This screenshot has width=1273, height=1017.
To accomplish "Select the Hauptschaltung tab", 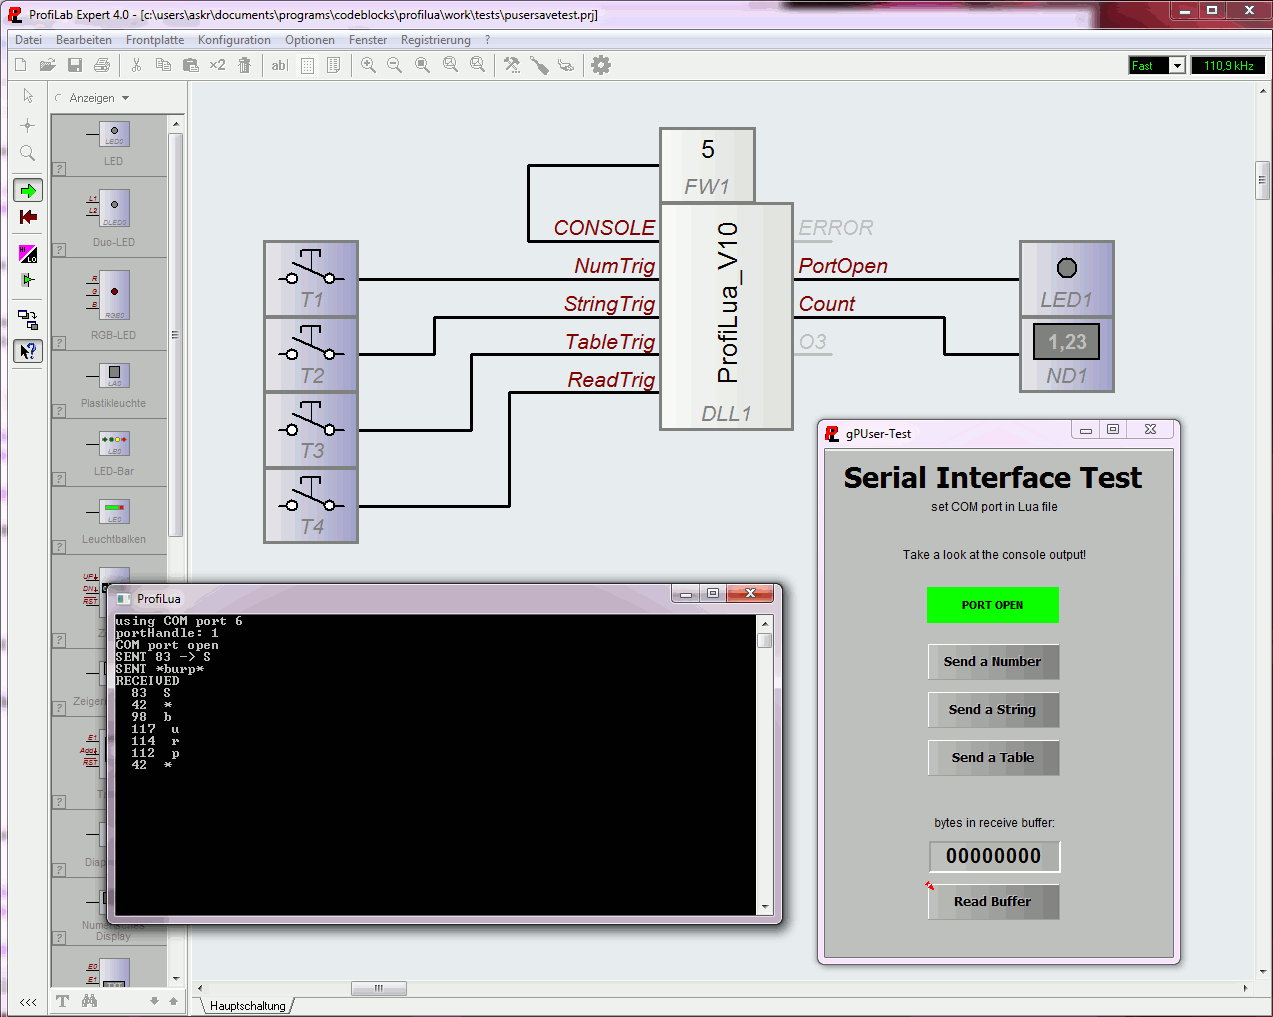I will 247,1006.
